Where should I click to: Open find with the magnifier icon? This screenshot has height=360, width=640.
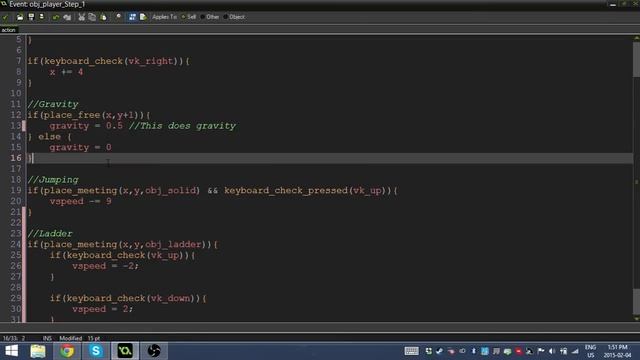pos(118,17)
